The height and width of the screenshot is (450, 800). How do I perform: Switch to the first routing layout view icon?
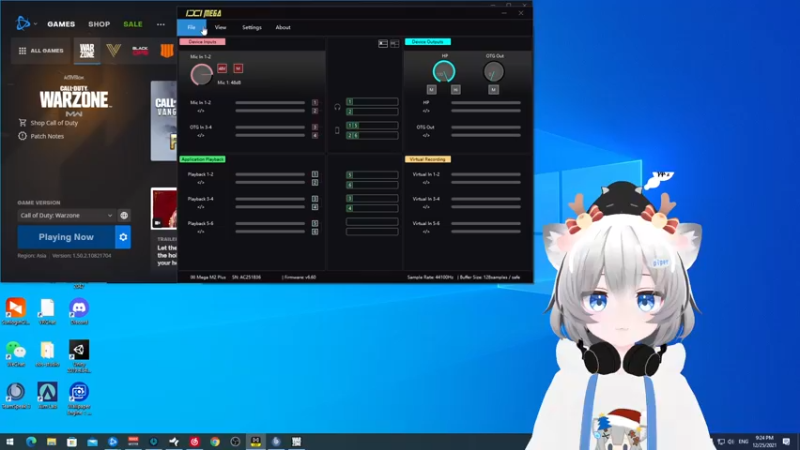383,44
